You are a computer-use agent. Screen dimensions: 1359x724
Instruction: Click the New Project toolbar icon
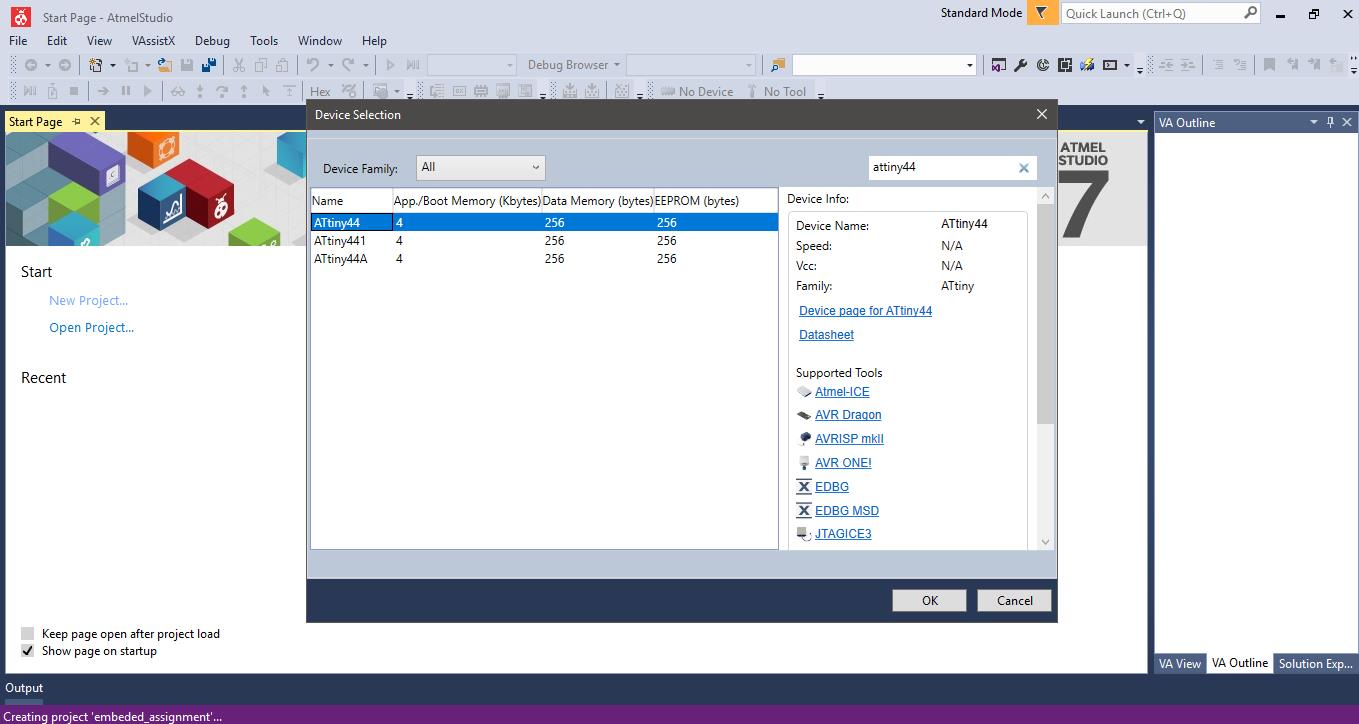96,65
